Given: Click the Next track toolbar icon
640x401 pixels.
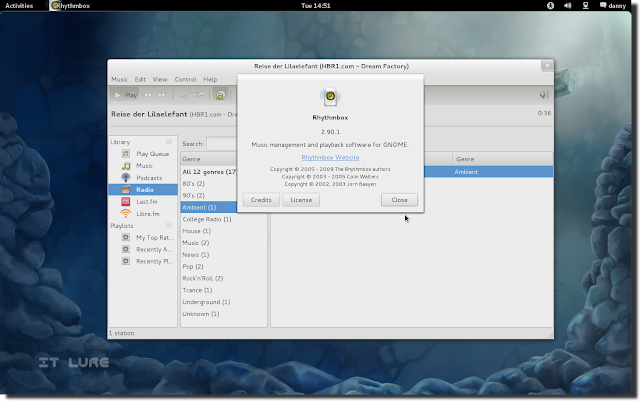Looking at the screenshot, I should (162, 95).
